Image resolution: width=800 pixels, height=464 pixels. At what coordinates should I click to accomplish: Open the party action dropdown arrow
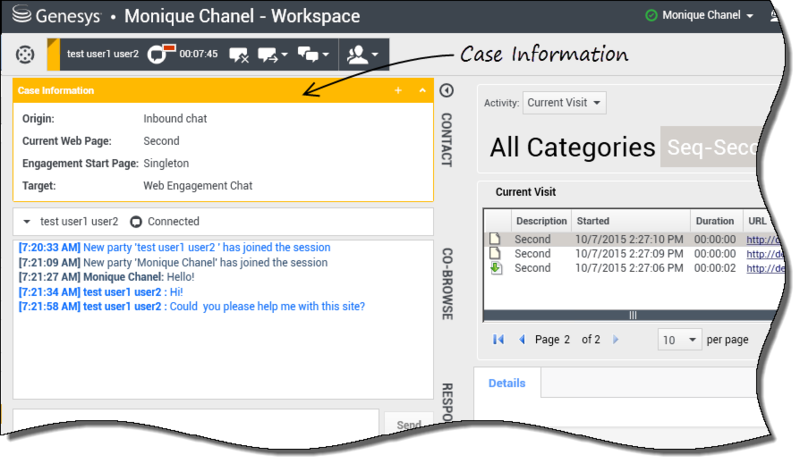click(374, 54)
